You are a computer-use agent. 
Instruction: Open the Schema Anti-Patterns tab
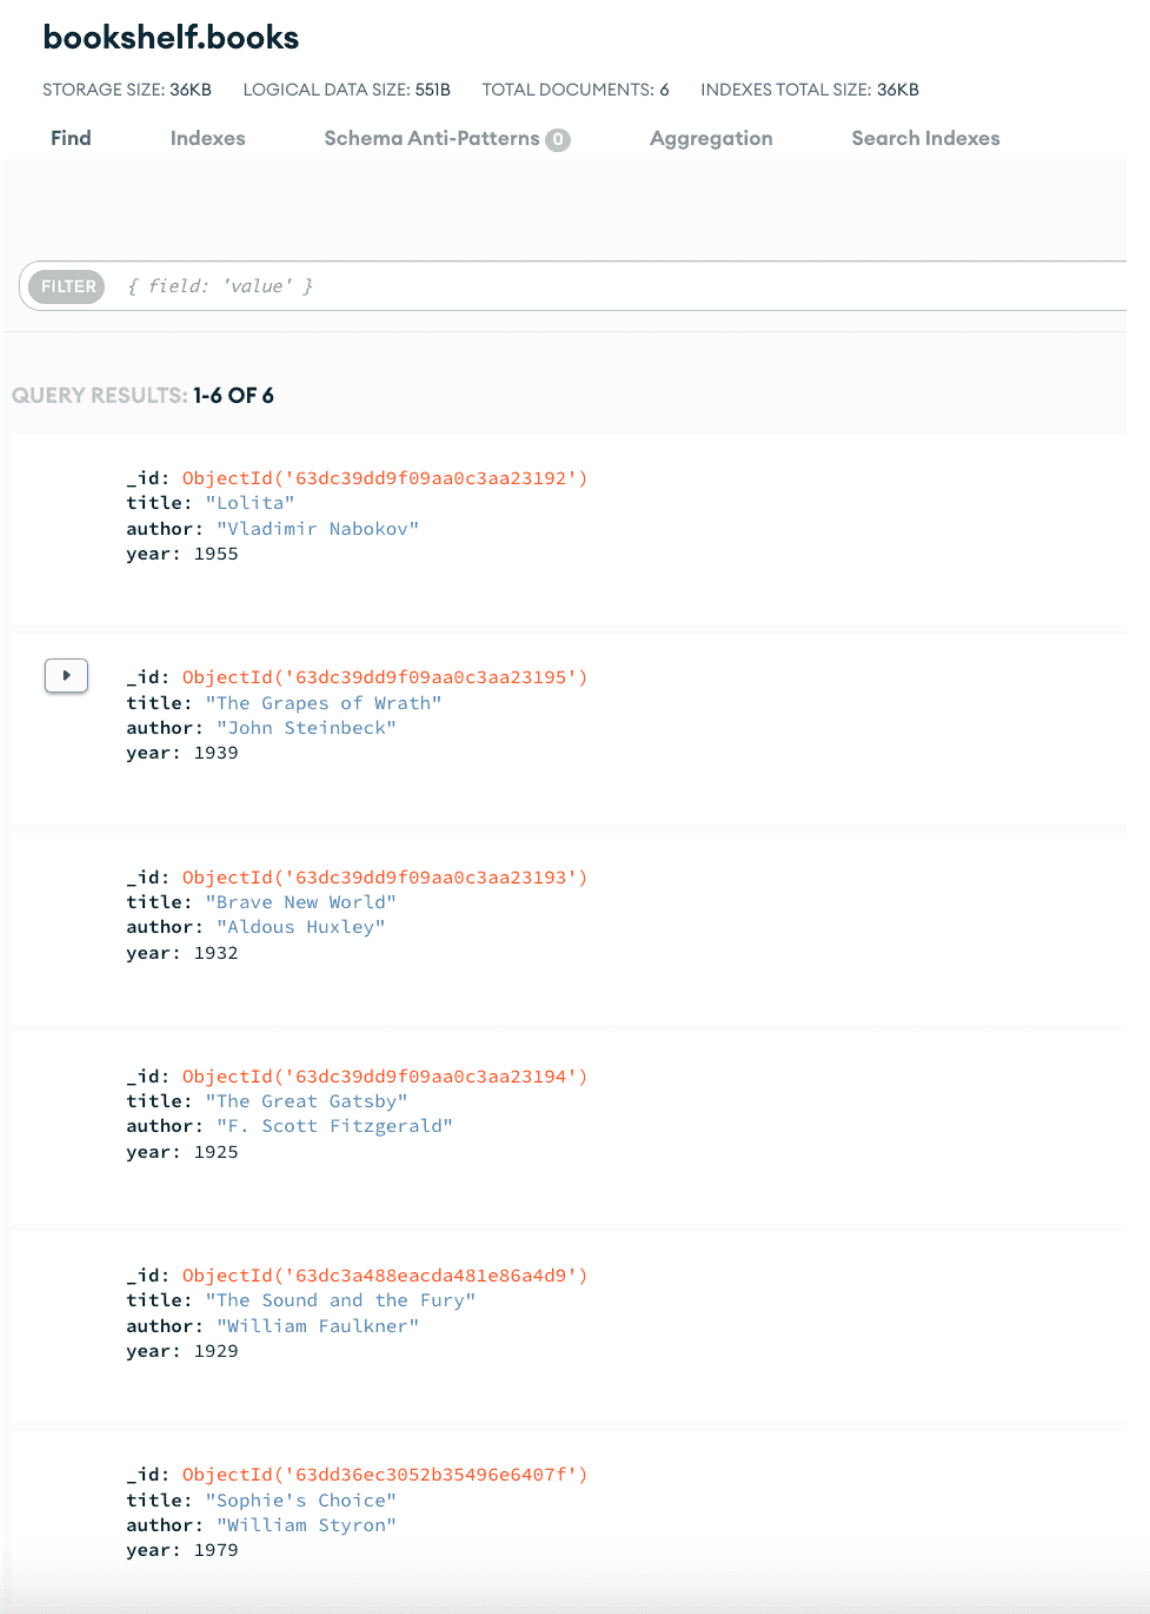coord(431,138)
